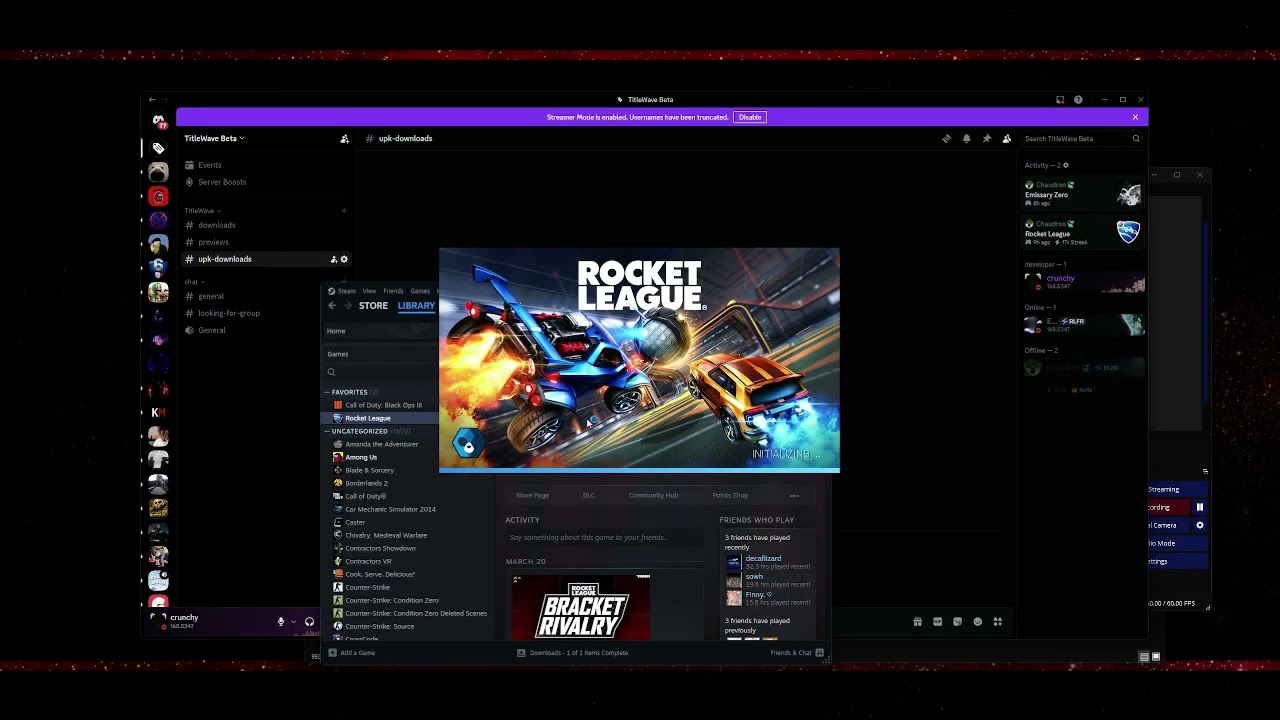Open Discord Help question mark icon

(1078, 100)
